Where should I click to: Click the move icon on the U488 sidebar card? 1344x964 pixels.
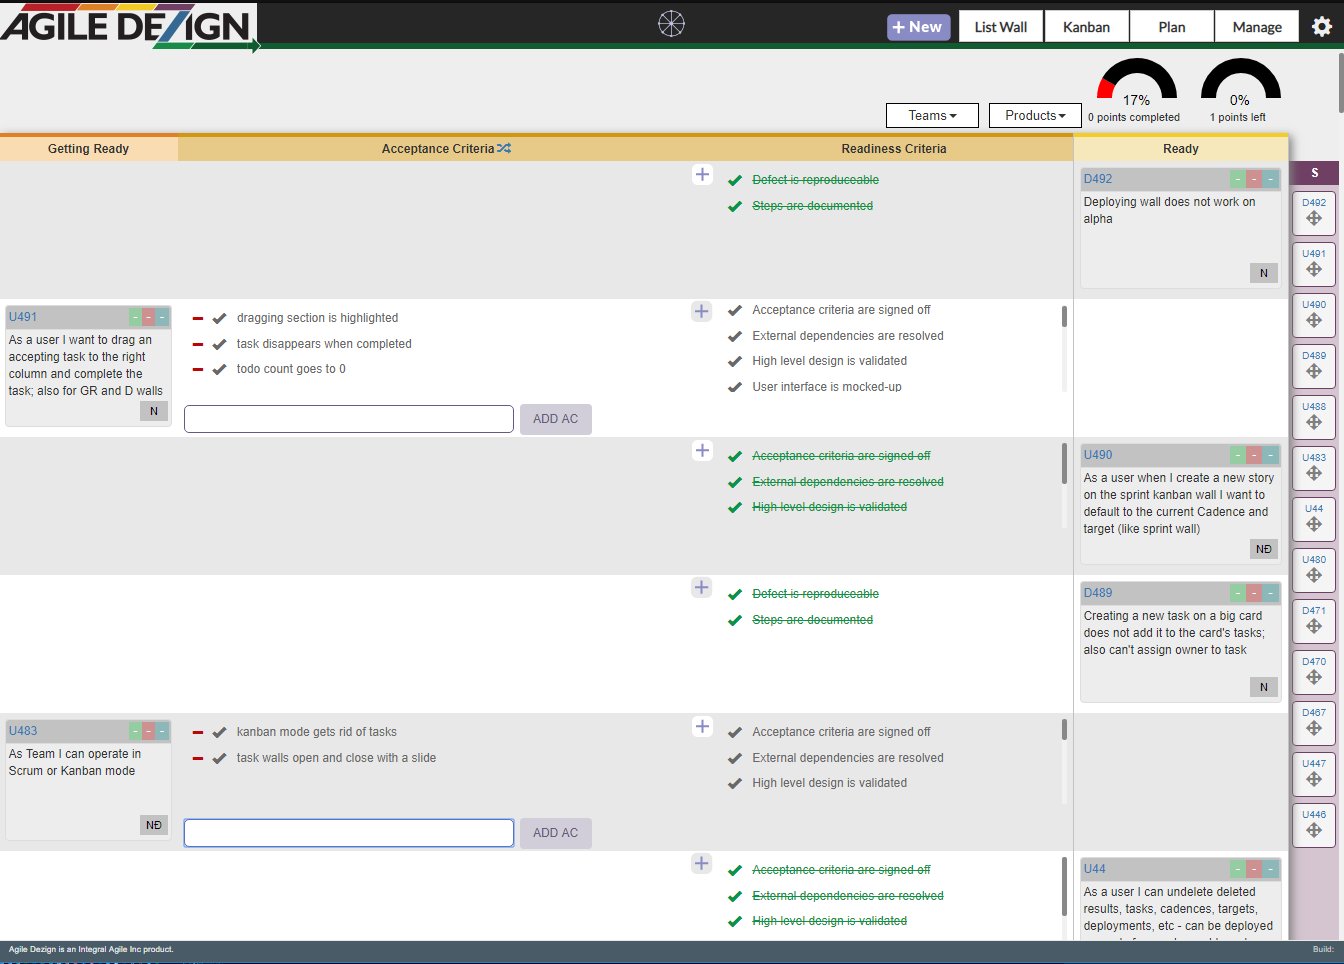pyautogui.click(x=1314, y=423)
